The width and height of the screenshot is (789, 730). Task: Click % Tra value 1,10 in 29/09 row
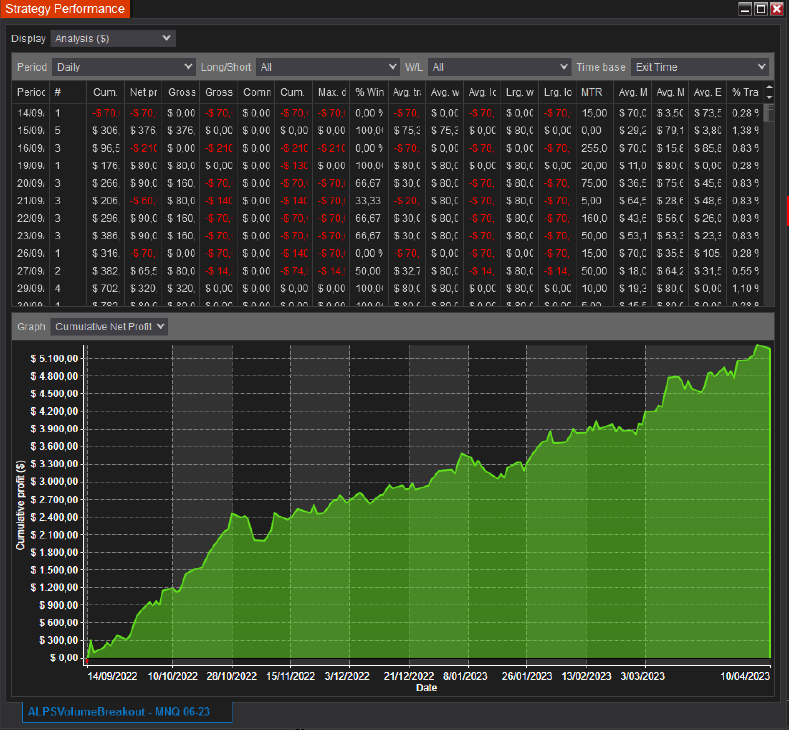pos(745,288)
